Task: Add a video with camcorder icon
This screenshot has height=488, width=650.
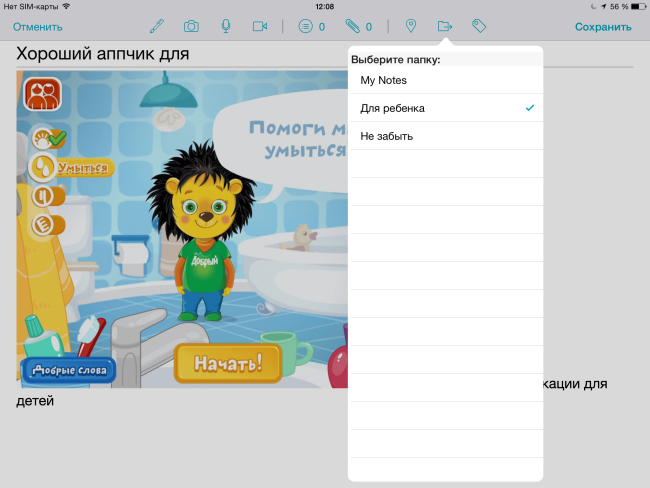Action: [x=260, y=27]
